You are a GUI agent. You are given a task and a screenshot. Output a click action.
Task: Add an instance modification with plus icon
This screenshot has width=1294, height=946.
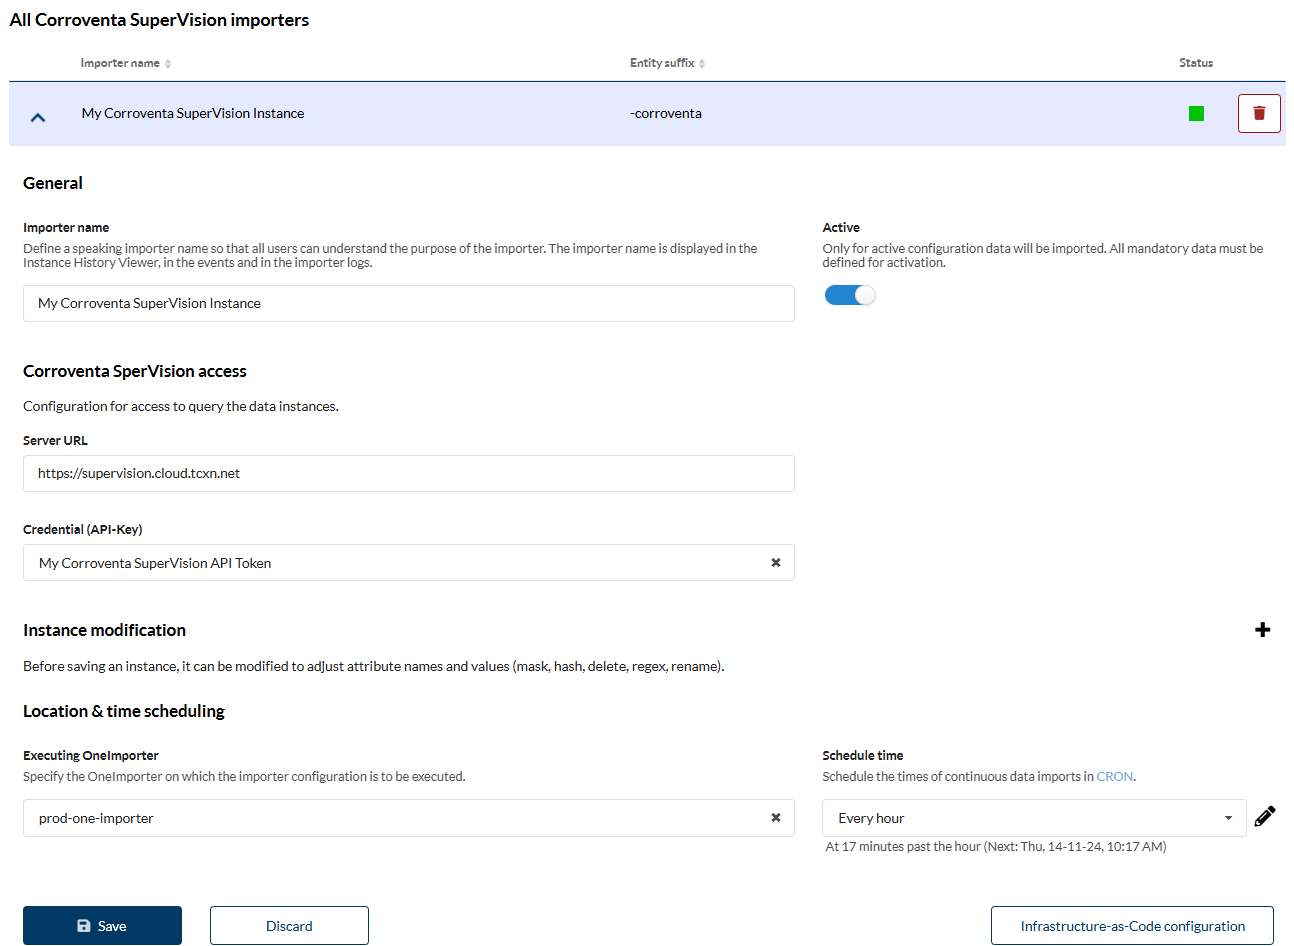click(x=1263, y=630)
